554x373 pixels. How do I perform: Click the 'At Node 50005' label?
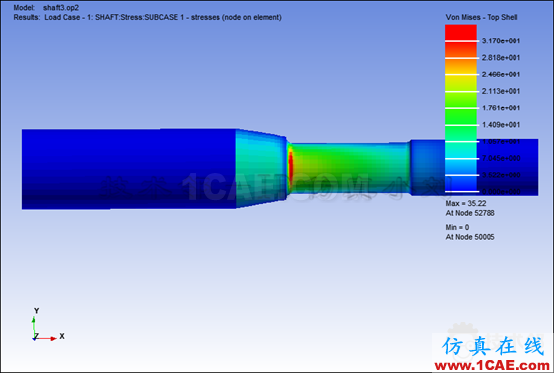470,237
